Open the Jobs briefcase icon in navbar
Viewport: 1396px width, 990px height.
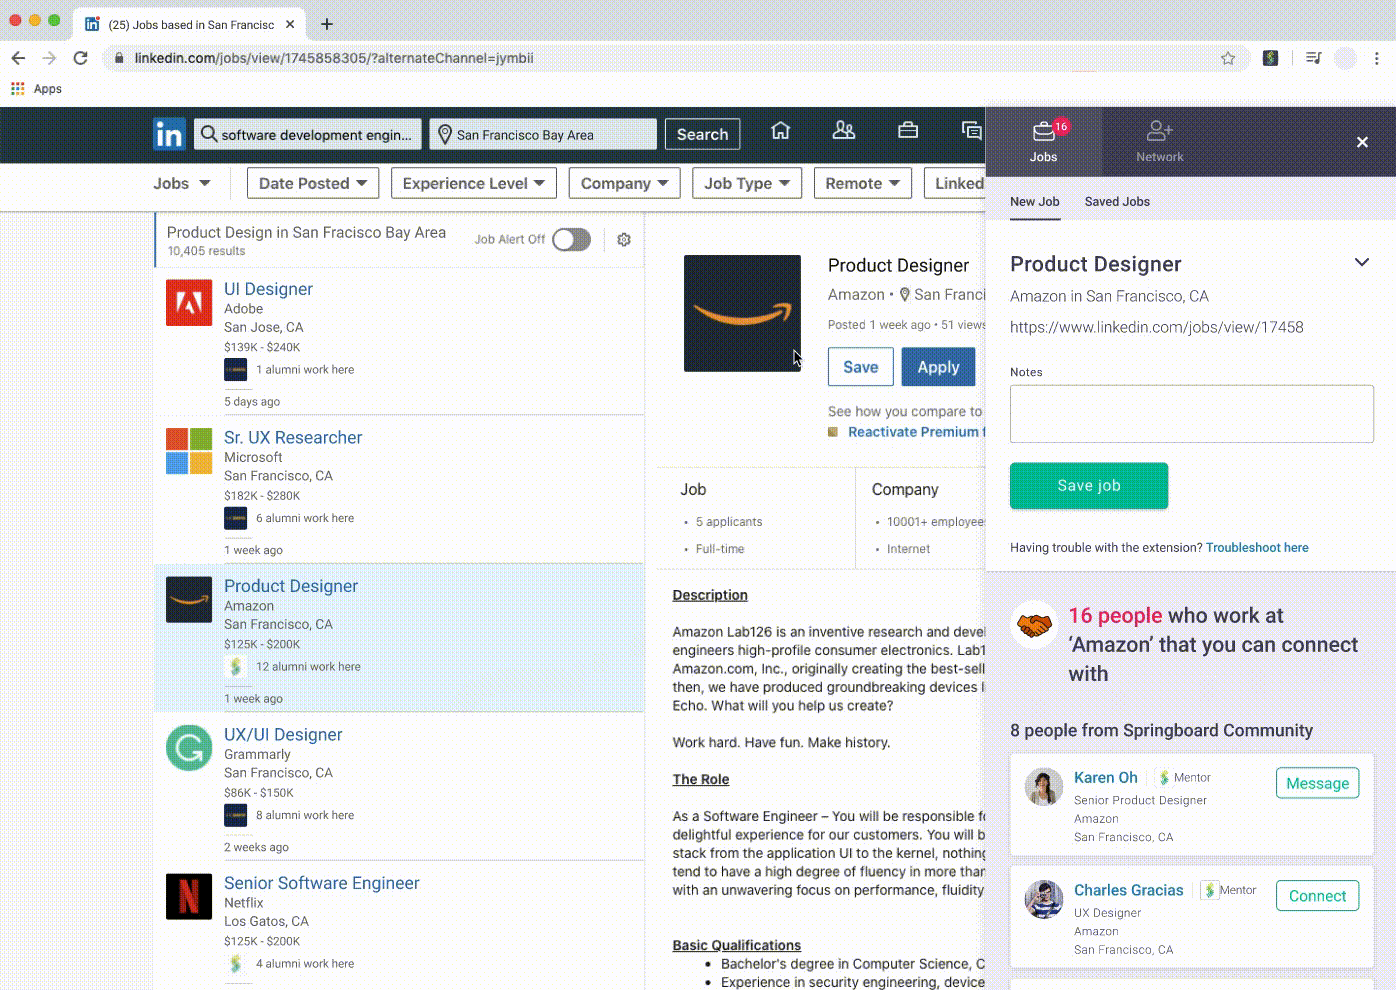click(908, 131)
